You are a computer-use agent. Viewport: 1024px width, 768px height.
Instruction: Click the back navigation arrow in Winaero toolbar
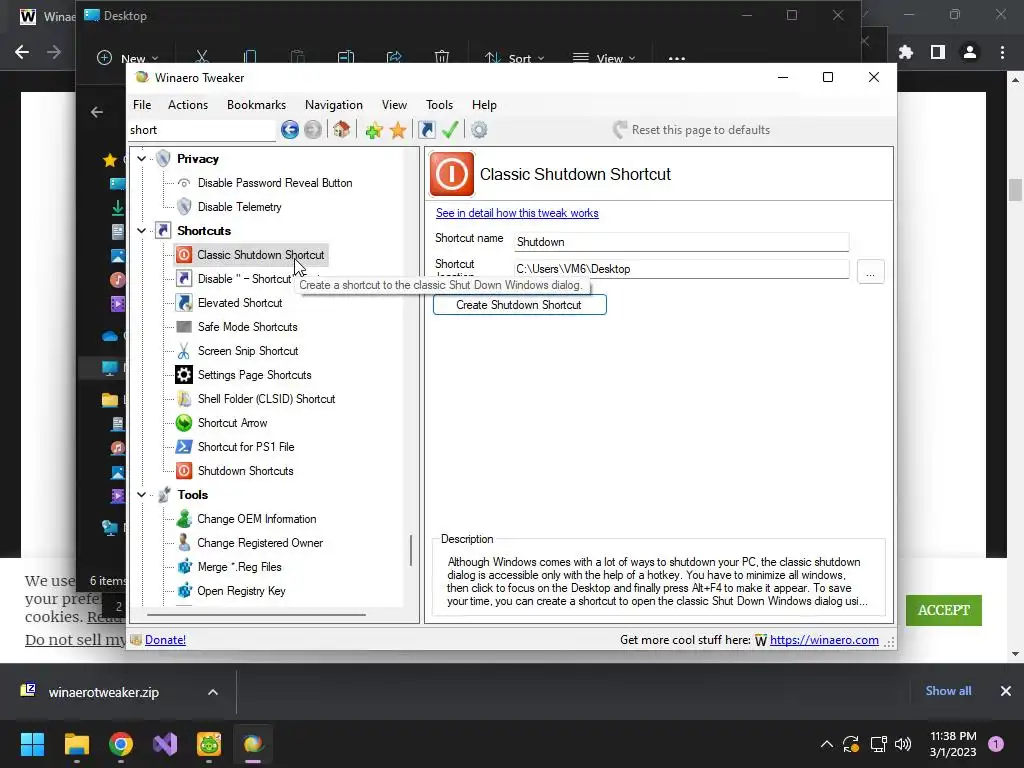pos(290,130)
